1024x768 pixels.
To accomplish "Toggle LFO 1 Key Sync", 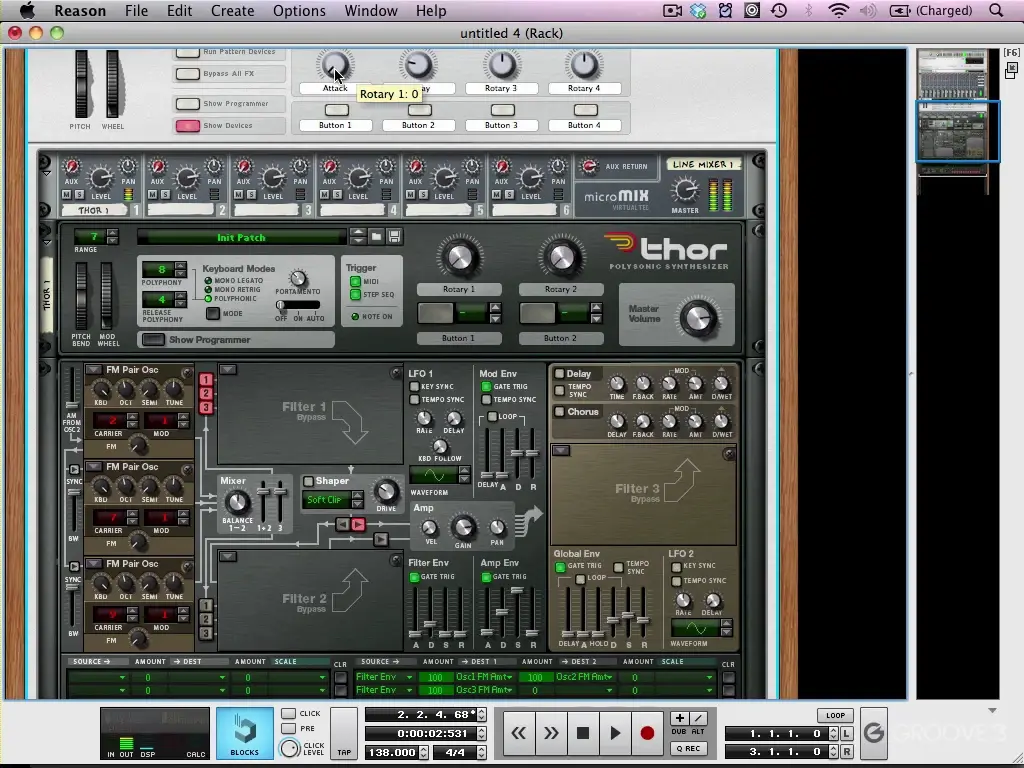I will [x=414, y=387].
